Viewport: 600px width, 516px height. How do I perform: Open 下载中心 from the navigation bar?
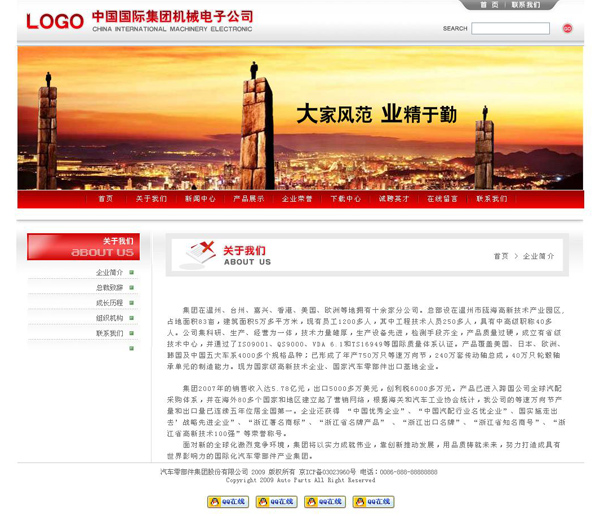click(346, 199)
